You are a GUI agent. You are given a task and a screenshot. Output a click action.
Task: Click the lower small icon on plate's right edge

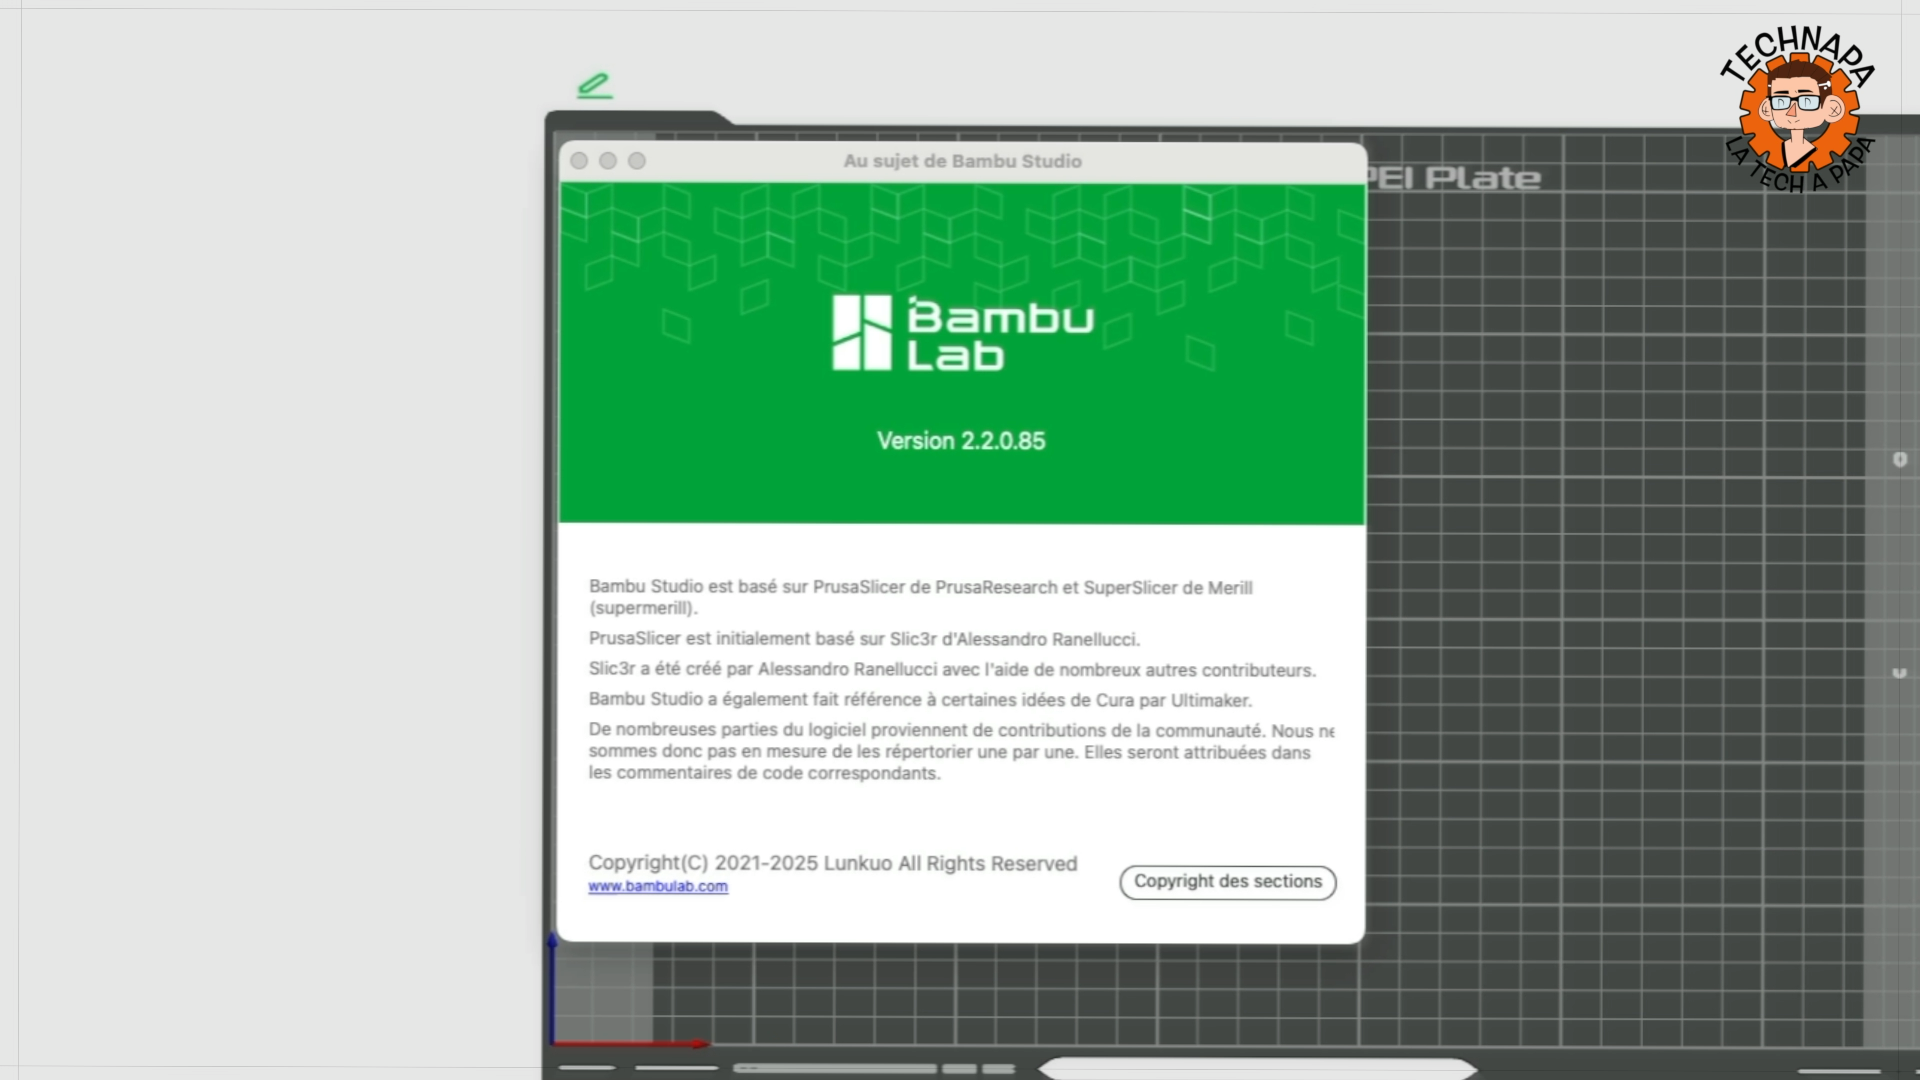pyautogui.click(x=1899, y=673)
